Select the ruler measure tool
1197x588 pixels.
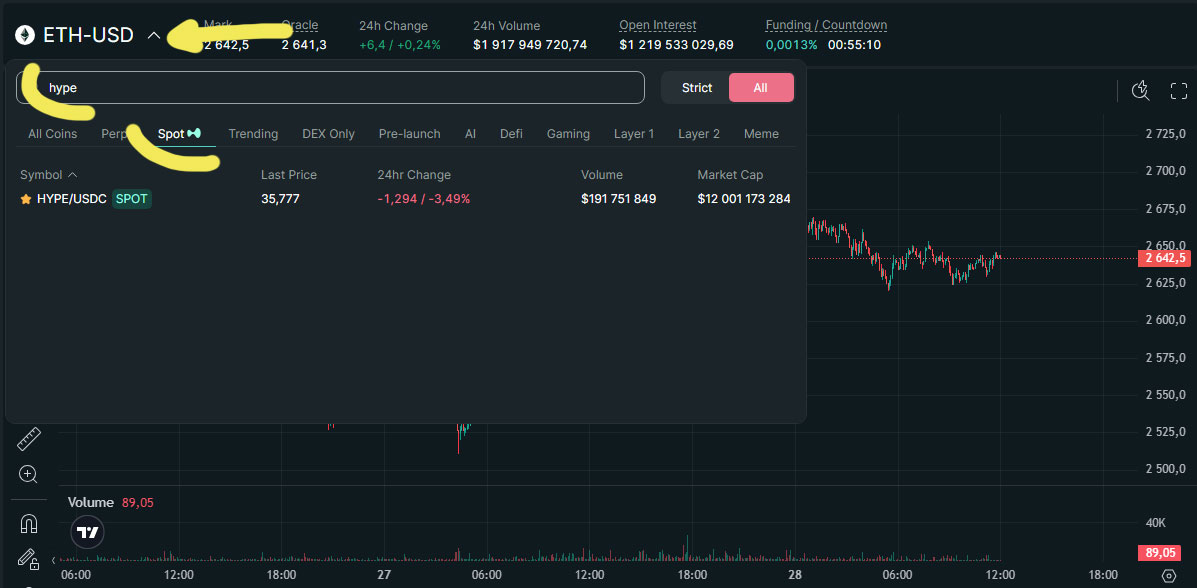27,439
